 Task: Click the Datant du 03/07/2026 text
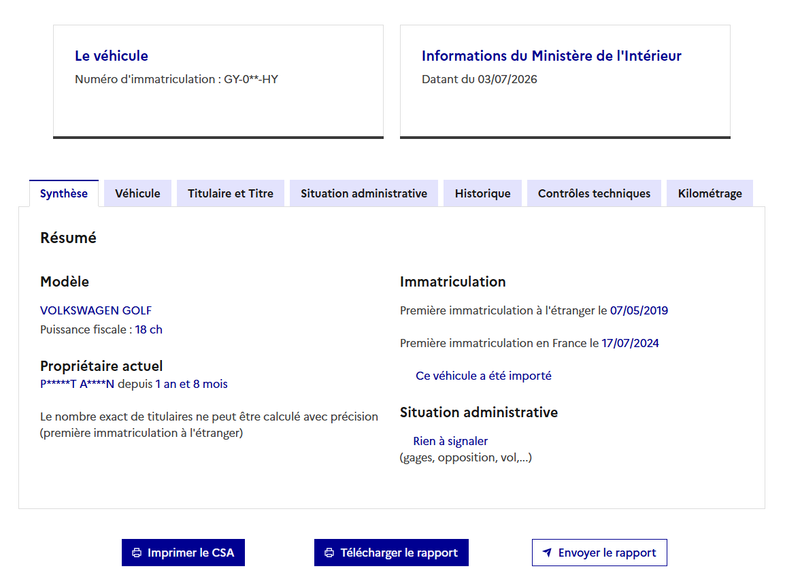coord(479,79)
